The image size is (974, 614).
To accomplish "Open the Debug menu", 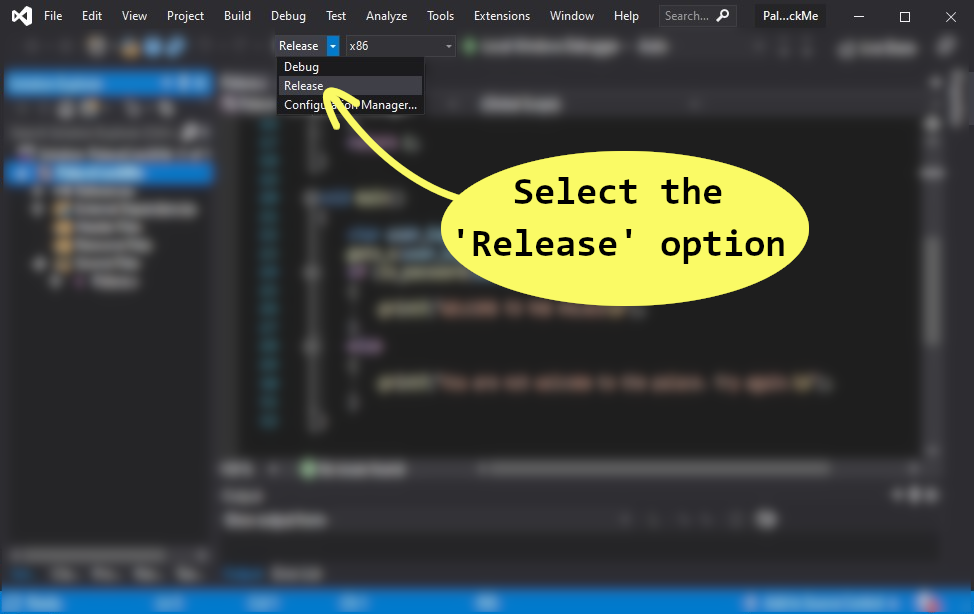I will (x=288, y=16).
